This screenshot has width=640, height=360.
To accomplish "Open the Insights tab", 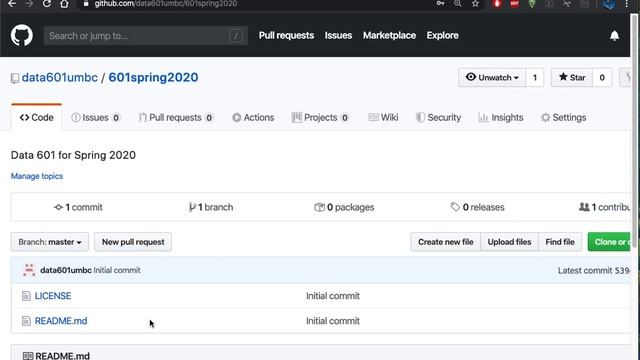I will pos(500,118).
